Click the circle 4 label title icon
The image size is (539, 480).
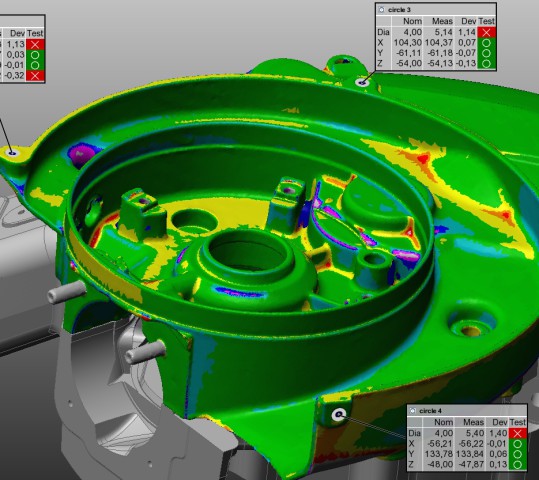[413, 411]
